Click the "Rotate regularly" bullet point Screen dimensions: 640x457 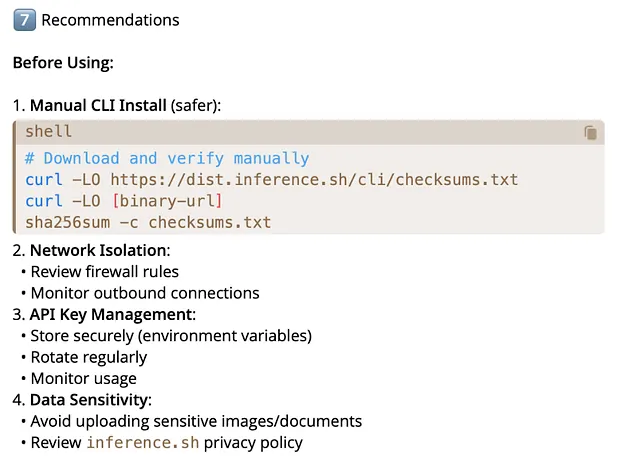(x=89, y=357)
